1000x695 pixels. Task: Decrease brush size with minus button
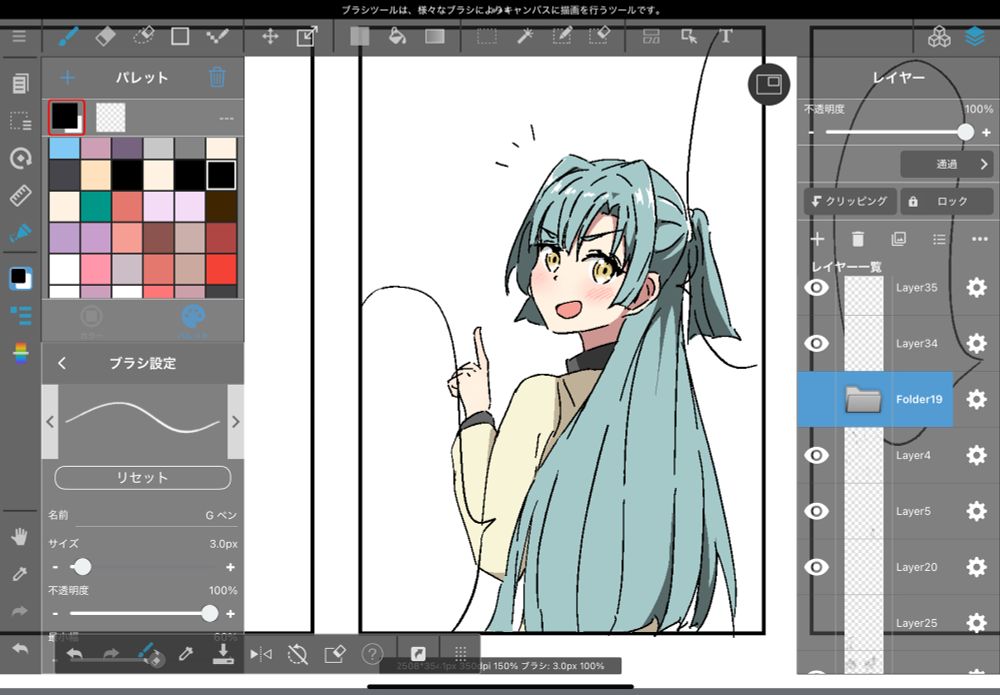(x=55, y=567)
